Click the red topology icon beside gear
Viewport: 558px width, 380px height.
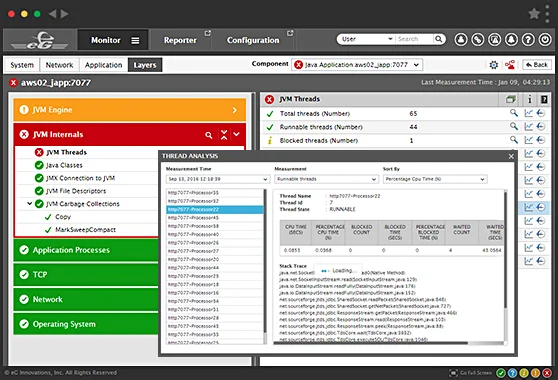510,65
